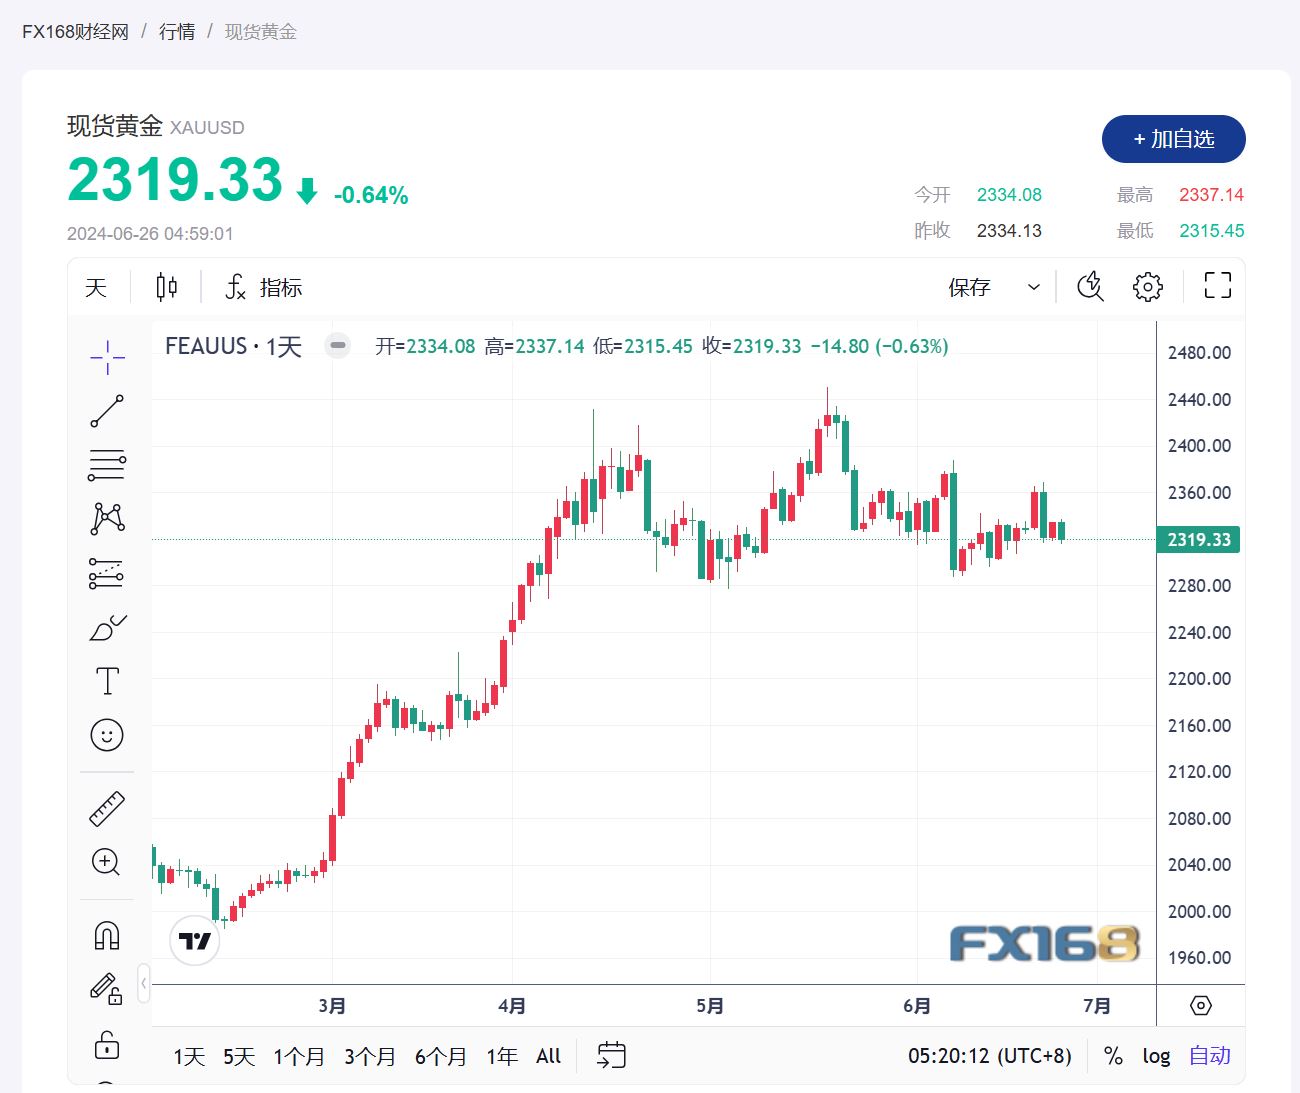Select the trend line drawing tool

(x=107, y=411)
